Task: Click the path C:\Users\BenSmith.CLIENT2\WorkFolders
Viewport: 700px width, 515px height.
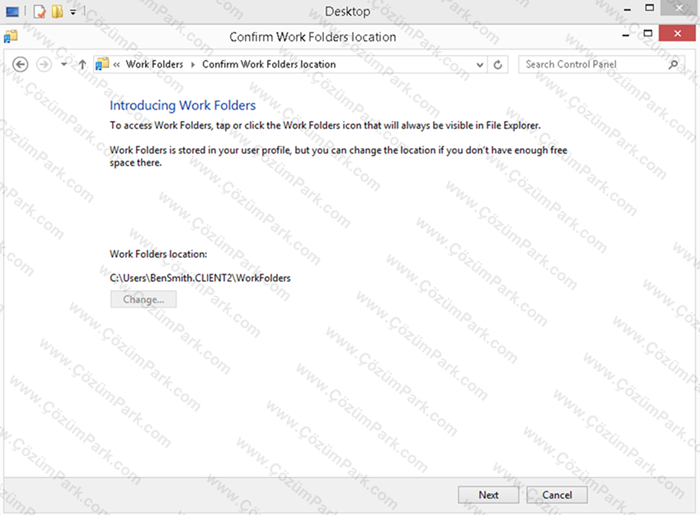Action: tap(200, 278)
